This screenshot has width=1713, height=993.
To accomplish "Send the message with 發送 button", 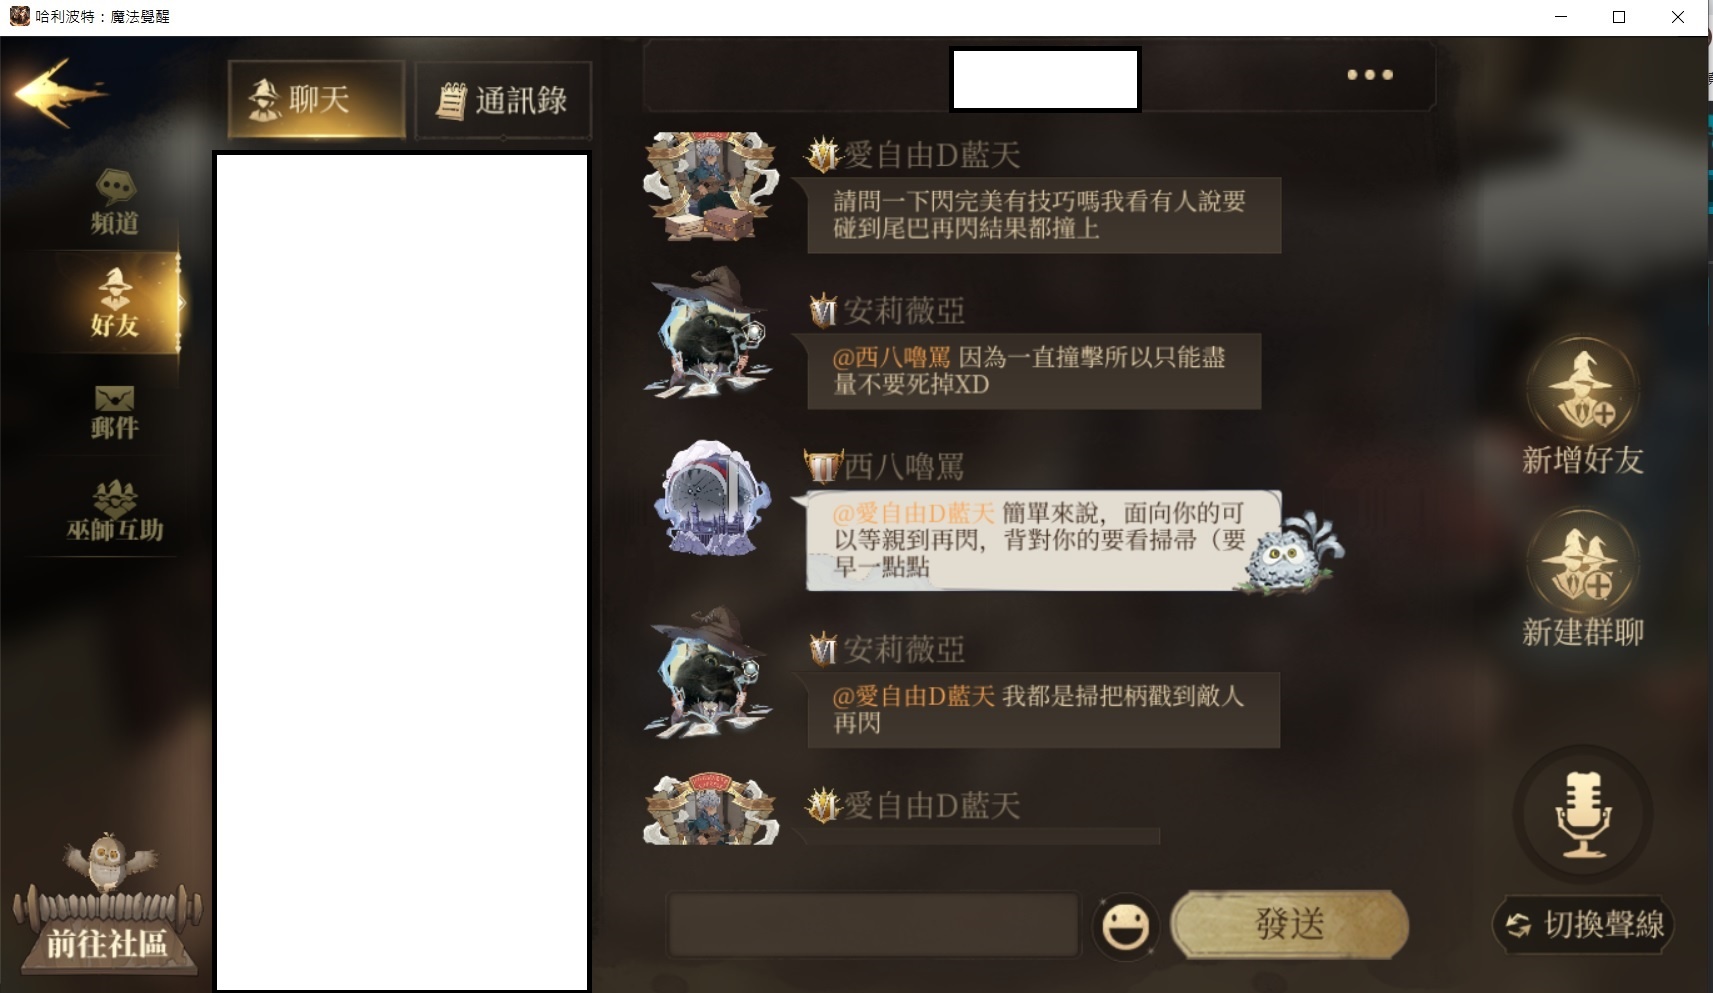I will click(x=1289, y=924).
